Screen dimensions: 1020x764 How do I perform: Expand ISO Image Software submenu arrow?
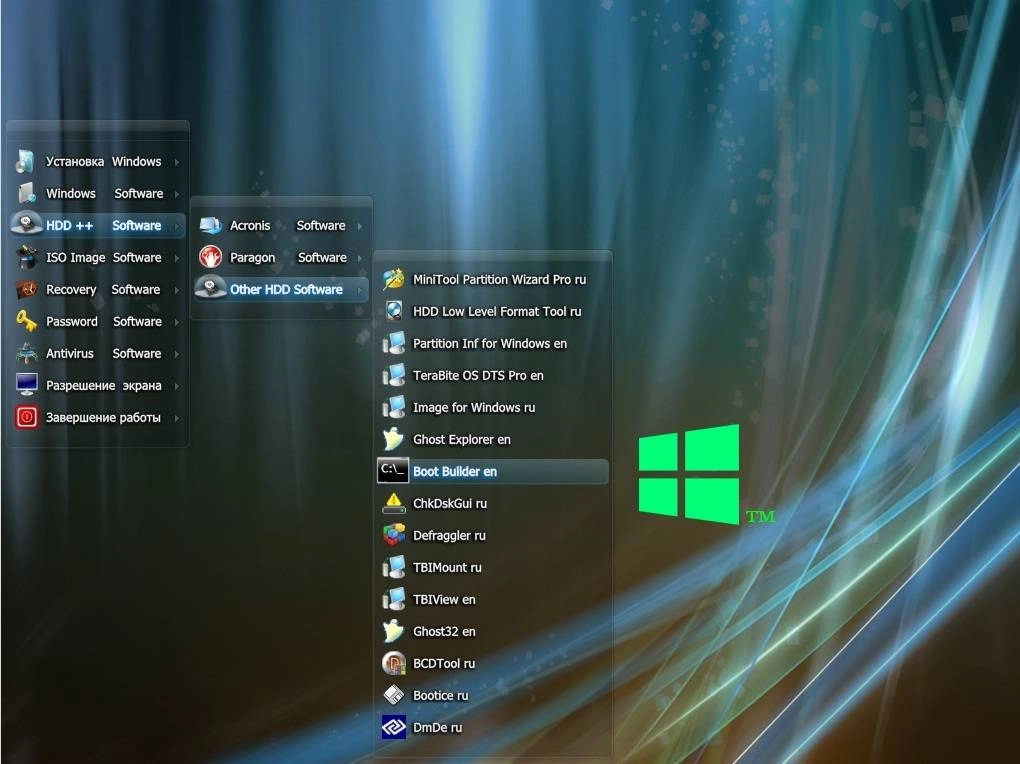(x=176, y=258)
